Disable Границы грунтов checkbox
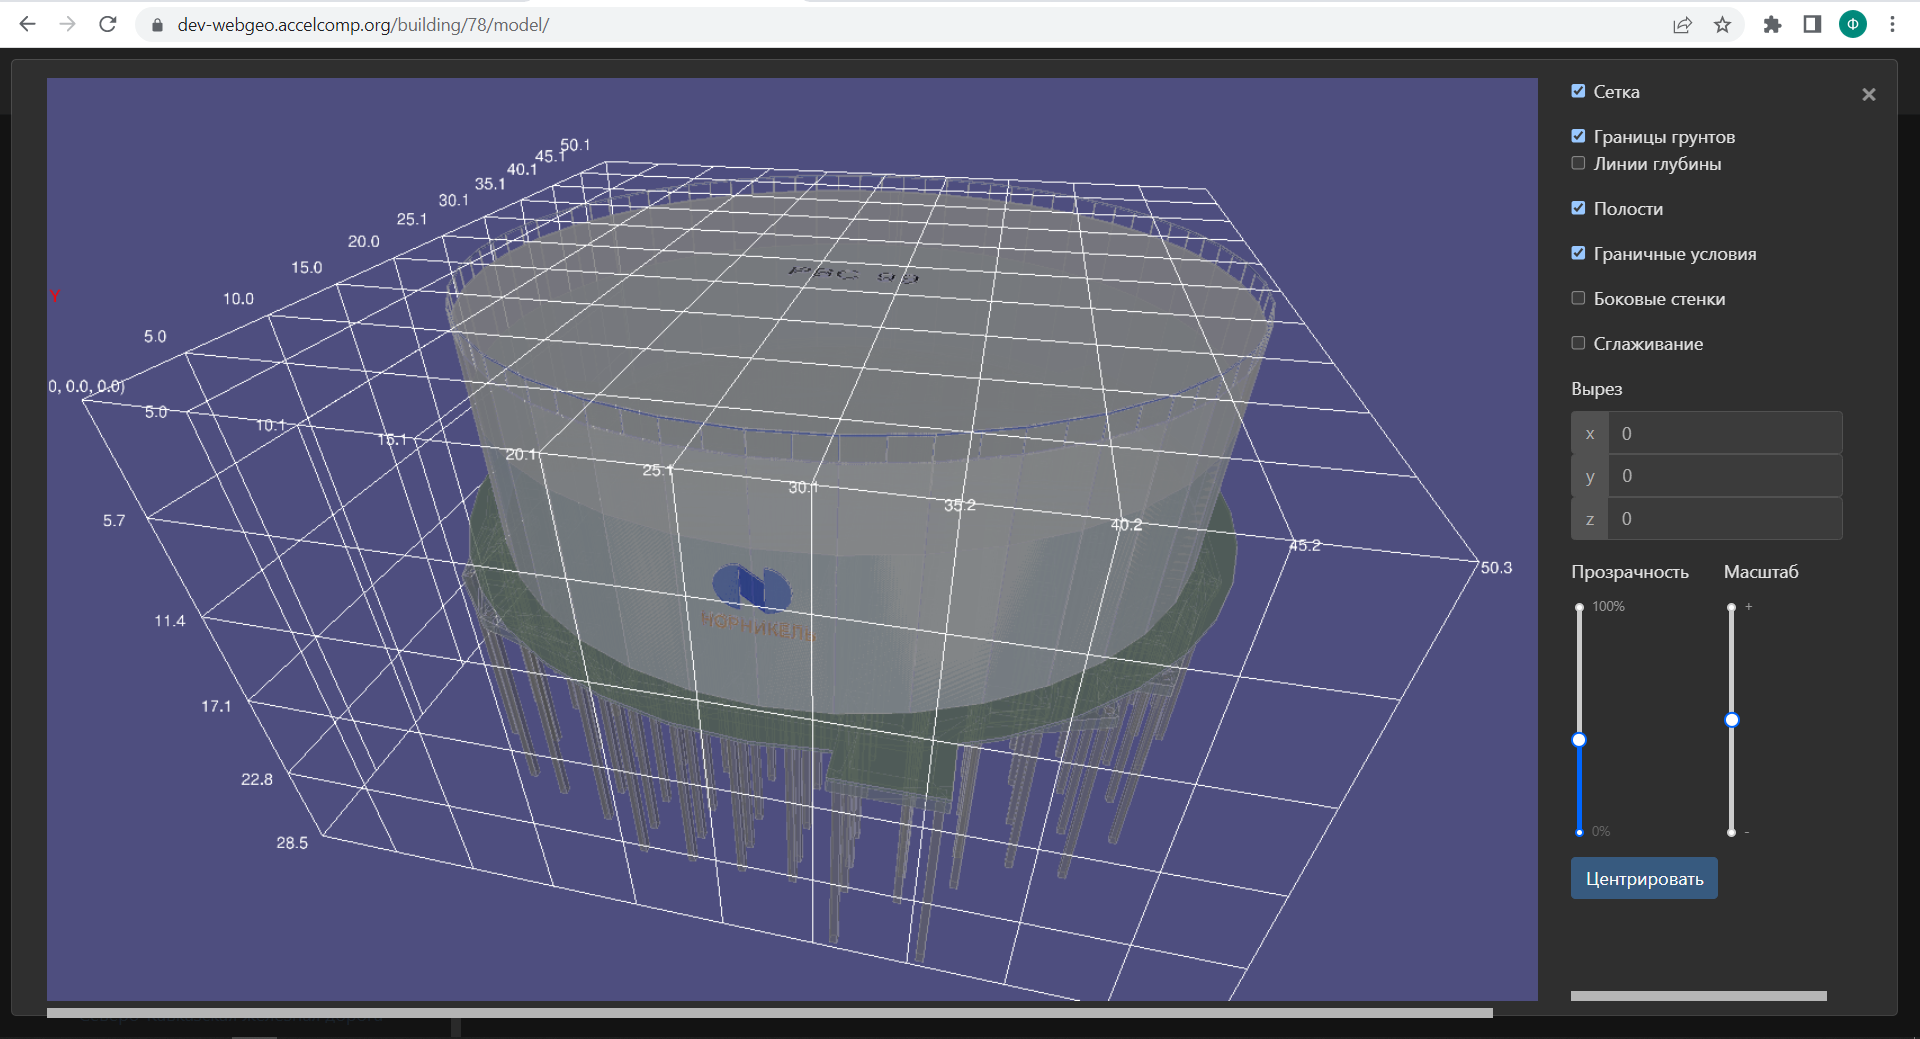 click(1578, 136)
